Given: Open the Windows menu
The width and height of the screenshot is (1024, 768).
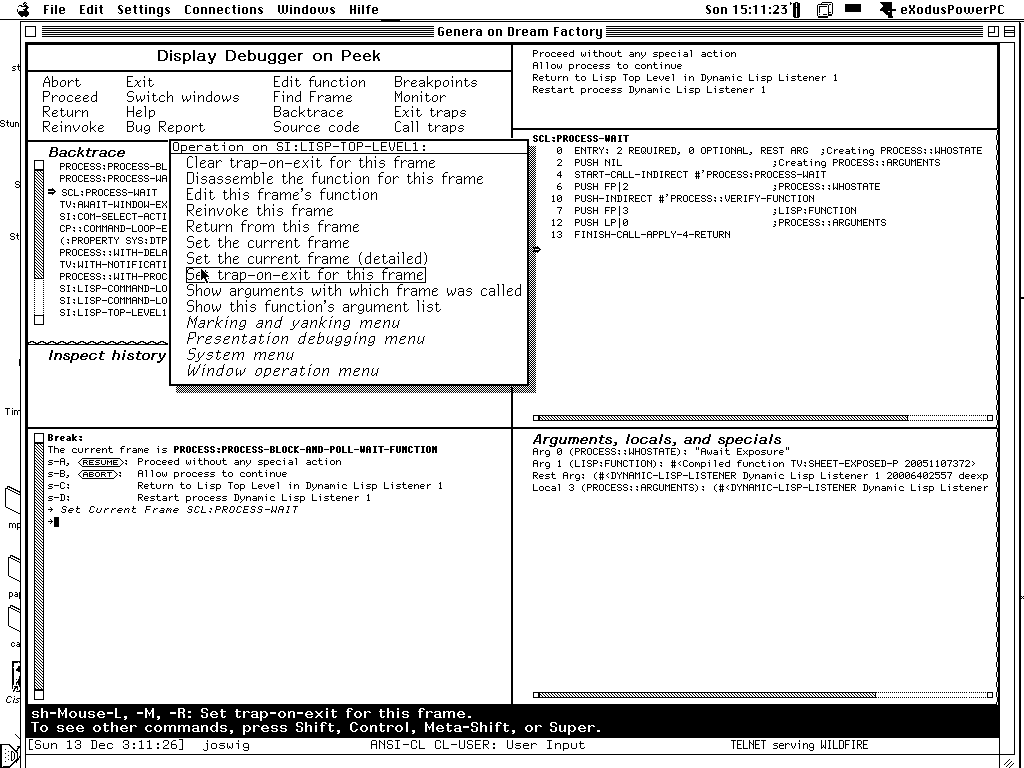Looking at the screenshot, I should (x=306, y=9).
